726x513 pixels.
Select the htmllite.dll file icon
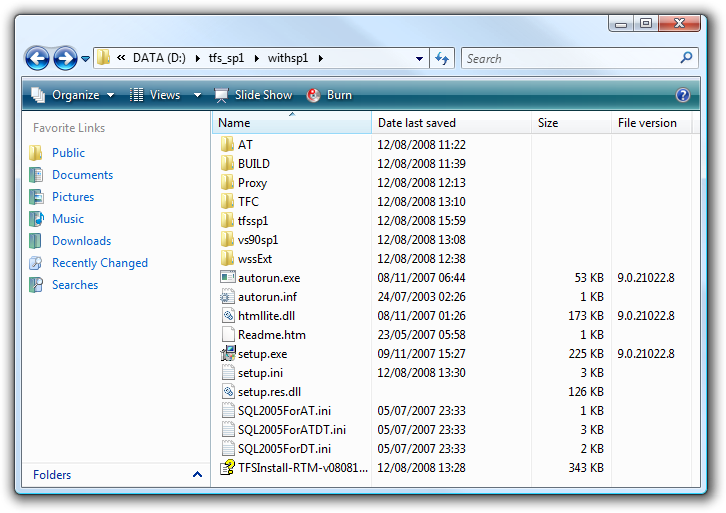coord(228,315)
